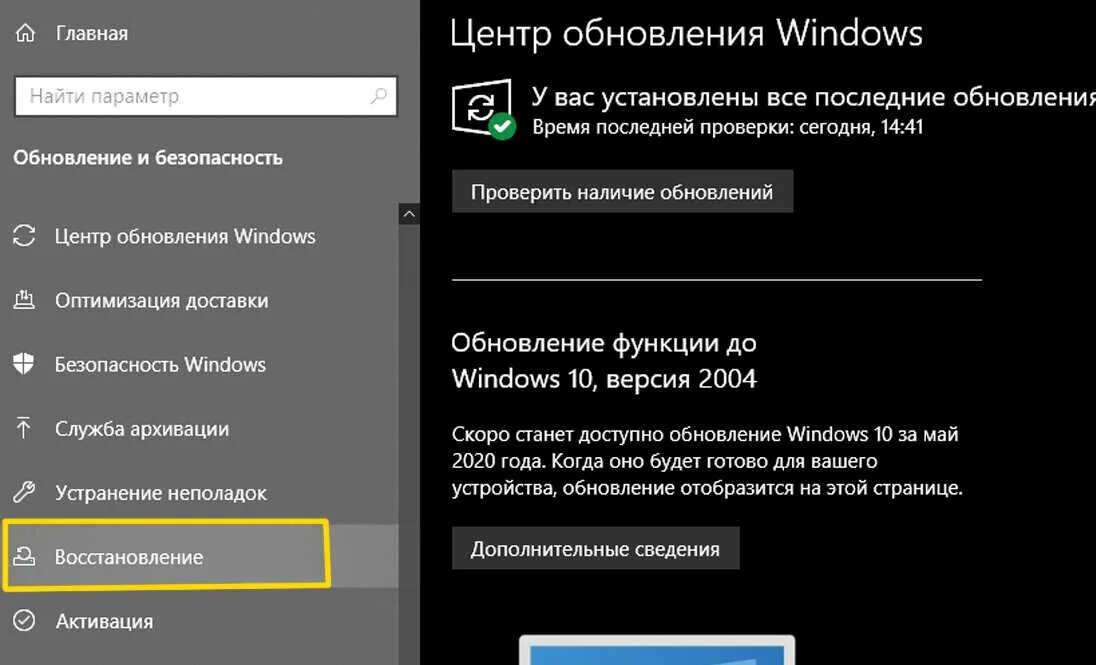This screenshot has width=1096, height=665.
Task: Click Проверить наличие обновлений button
Action: pos(622,192)
